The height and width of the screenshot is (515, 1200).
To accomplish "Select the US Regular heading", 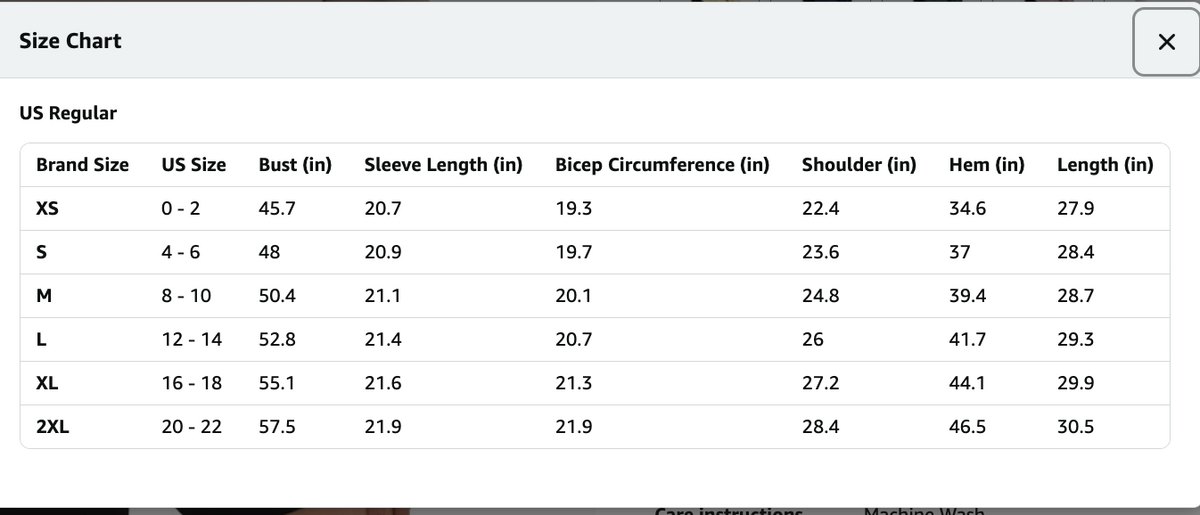I will 68,113.
